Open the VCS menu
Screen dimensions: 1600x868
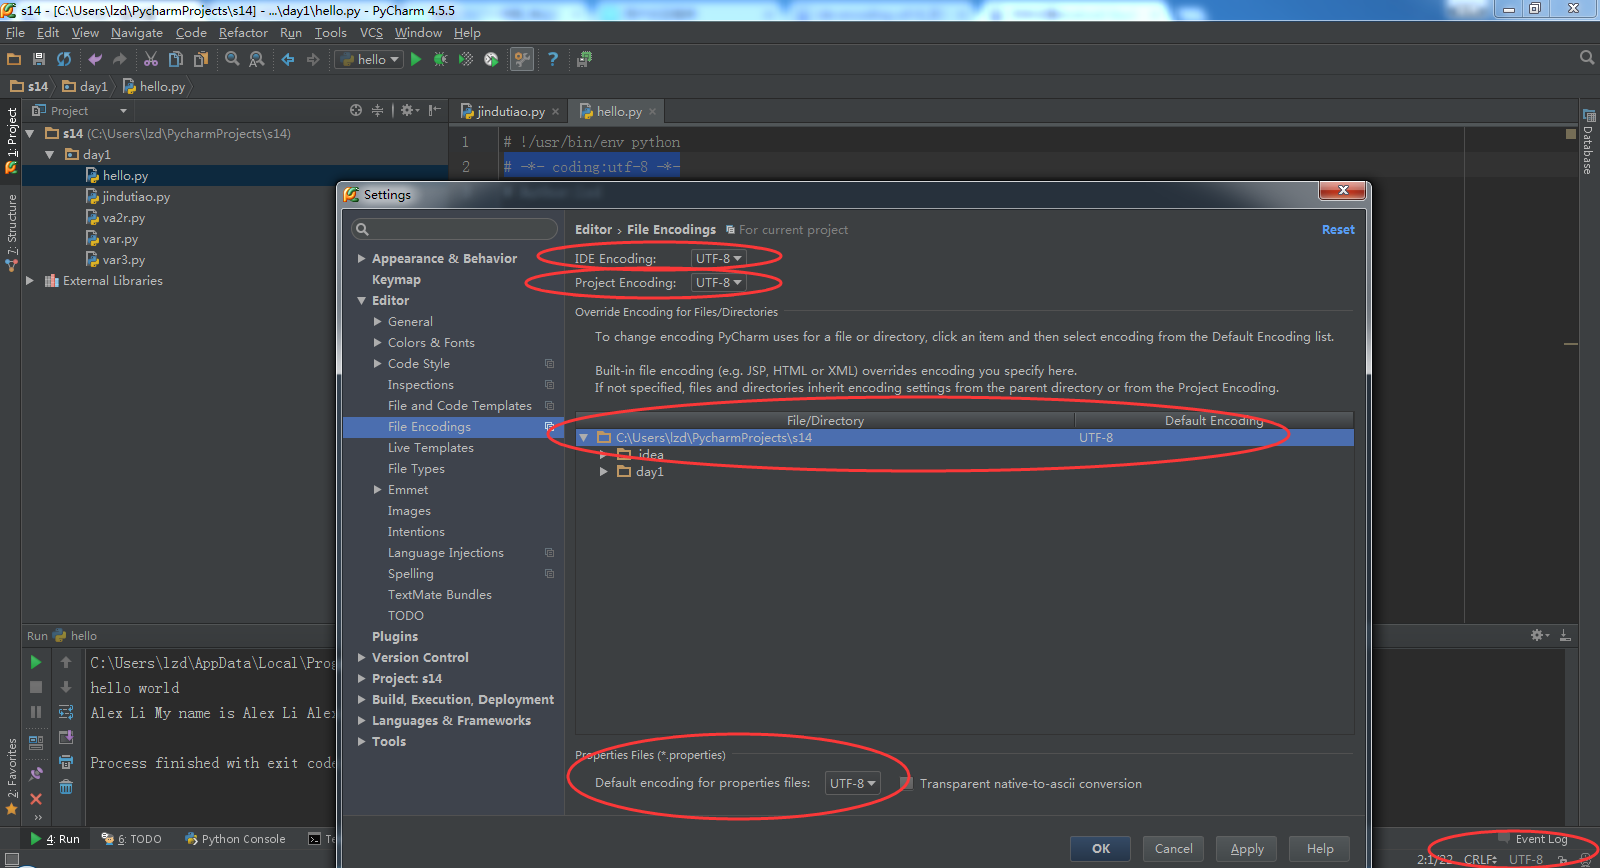click(371, 33)
